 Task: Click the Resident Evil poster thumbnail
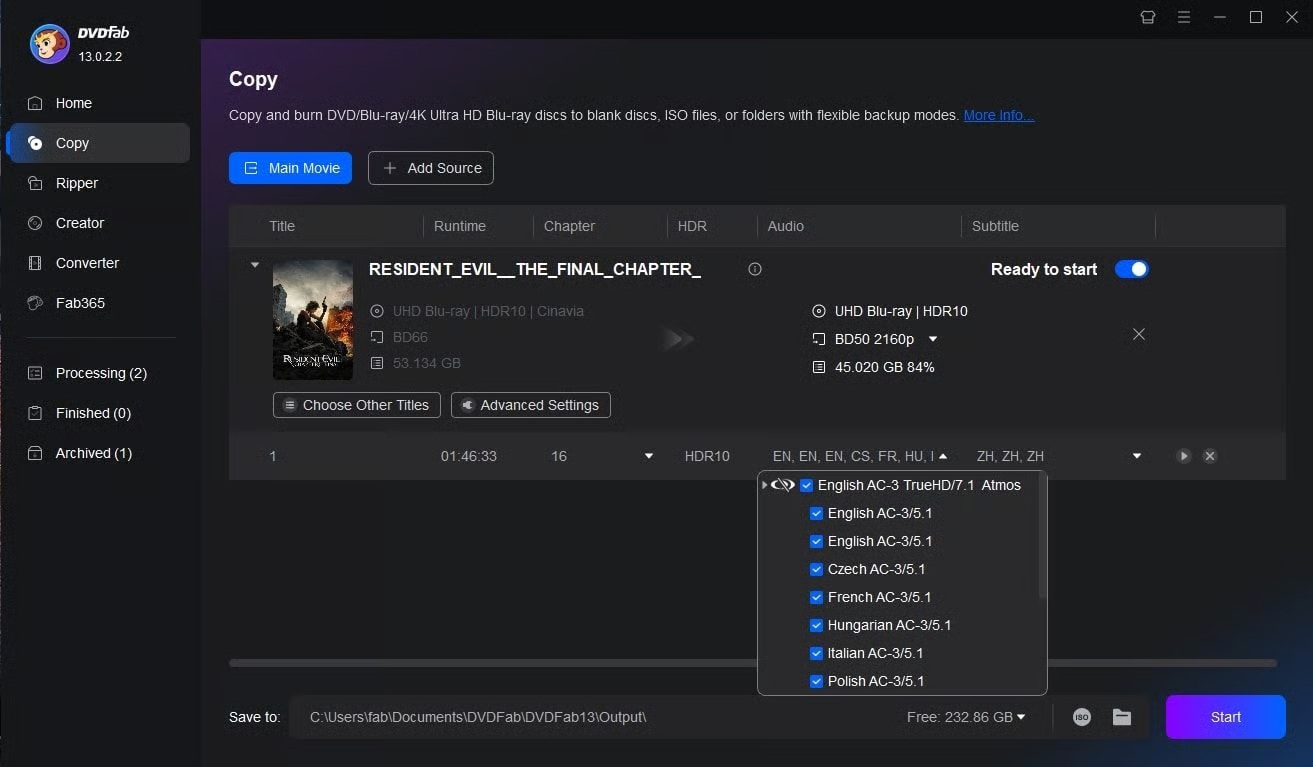pos(313,320)
